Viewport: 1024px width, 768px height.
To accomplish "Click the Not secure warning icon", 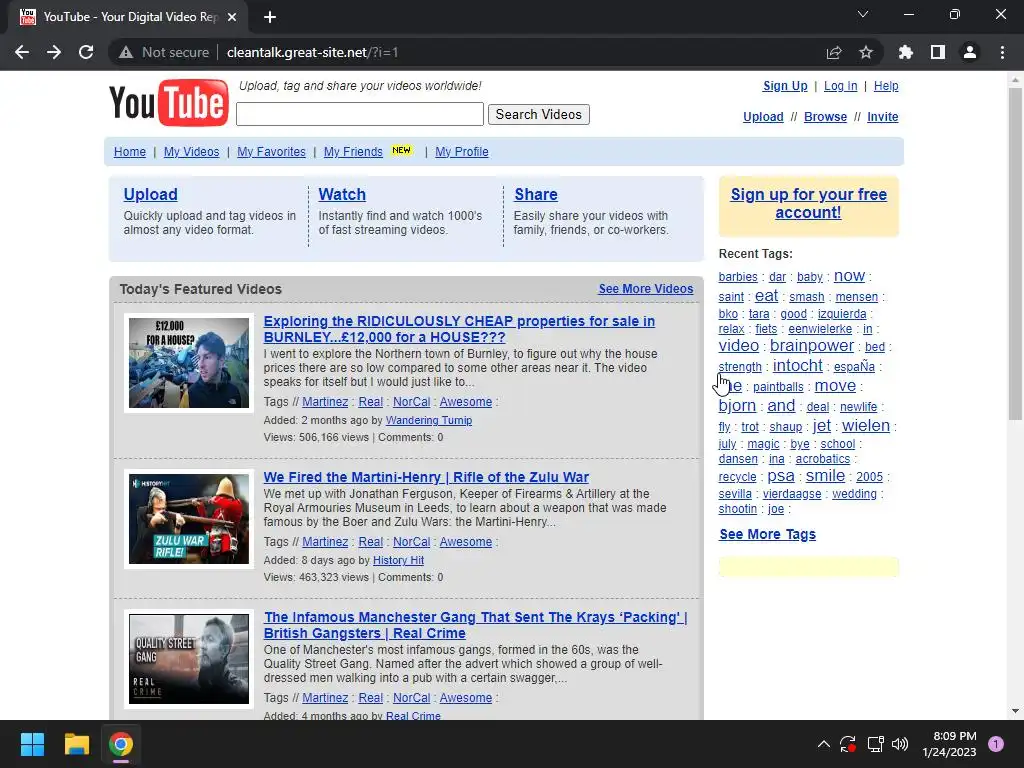I will (x=126, y=52).
